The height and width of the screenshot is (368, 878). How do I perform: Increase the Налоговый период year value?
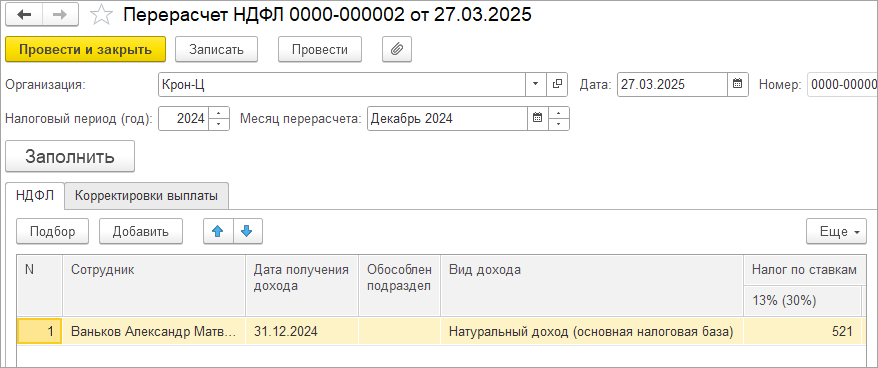tap(219, 113)
